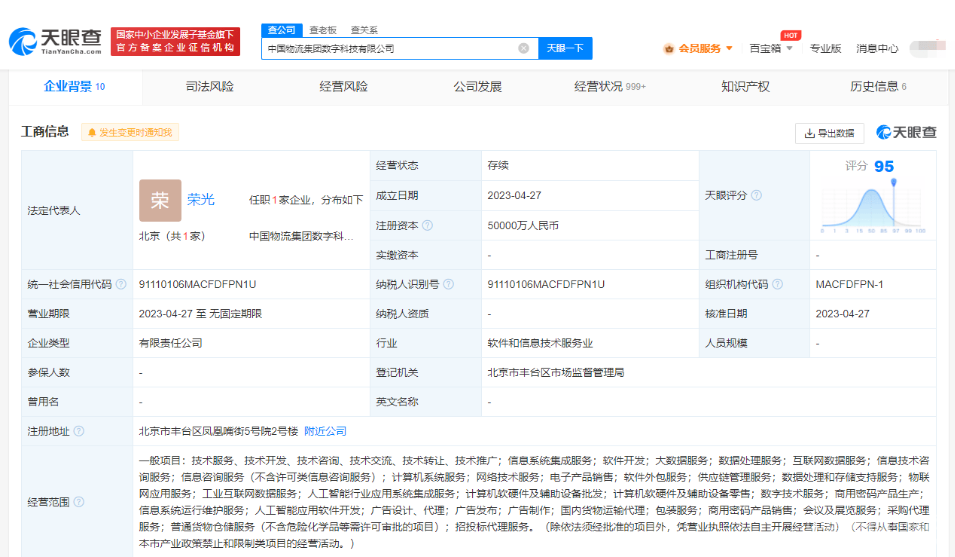Screen dimensions: 955x557
Task: Click the 北京市丰台区凤凰嘴街5号院2号楼 address
Action: 218,431
